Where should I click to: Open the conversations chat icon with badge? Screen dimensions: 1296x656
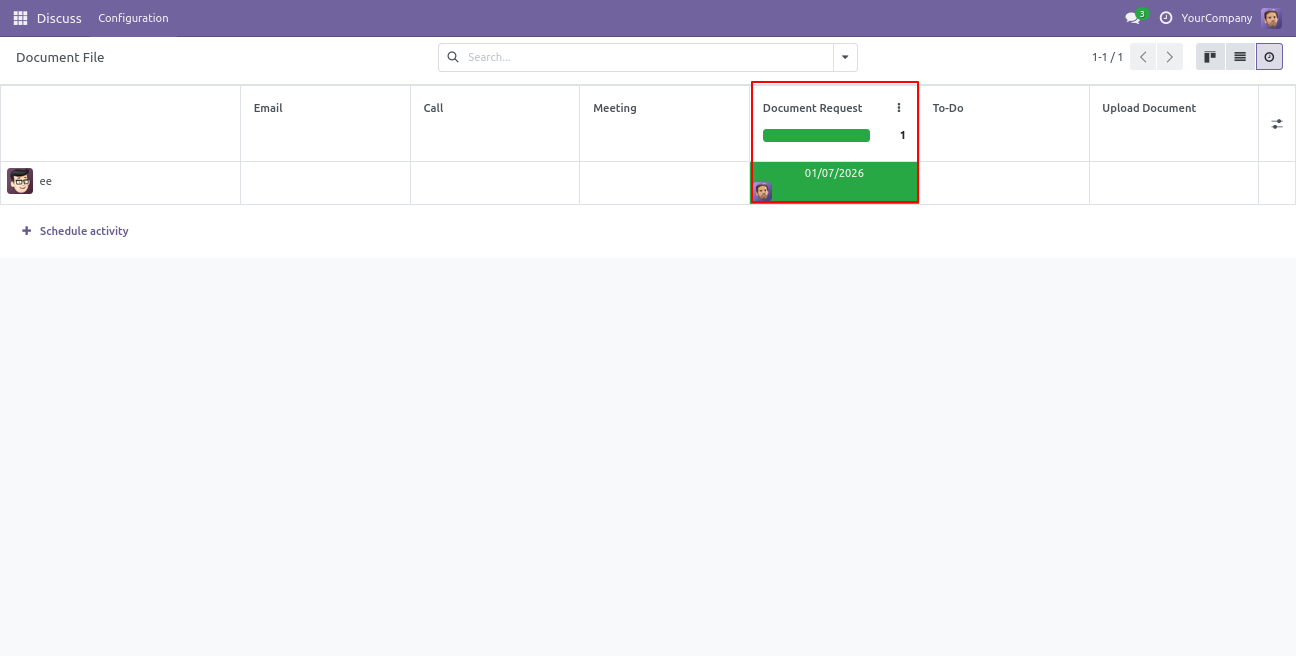point(1133,18)
